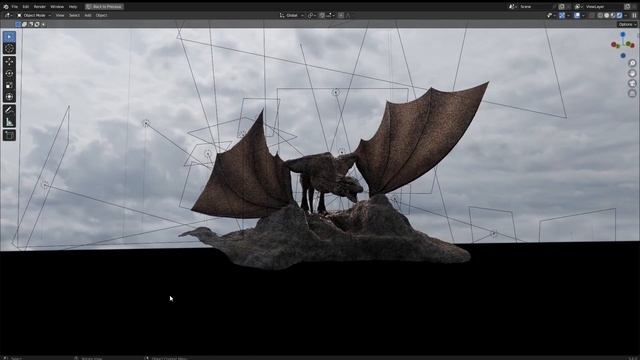The height and width of the screenshot is (360, 640).
Task: Open the Options dropdown
Action: click(x=627, y=24)
